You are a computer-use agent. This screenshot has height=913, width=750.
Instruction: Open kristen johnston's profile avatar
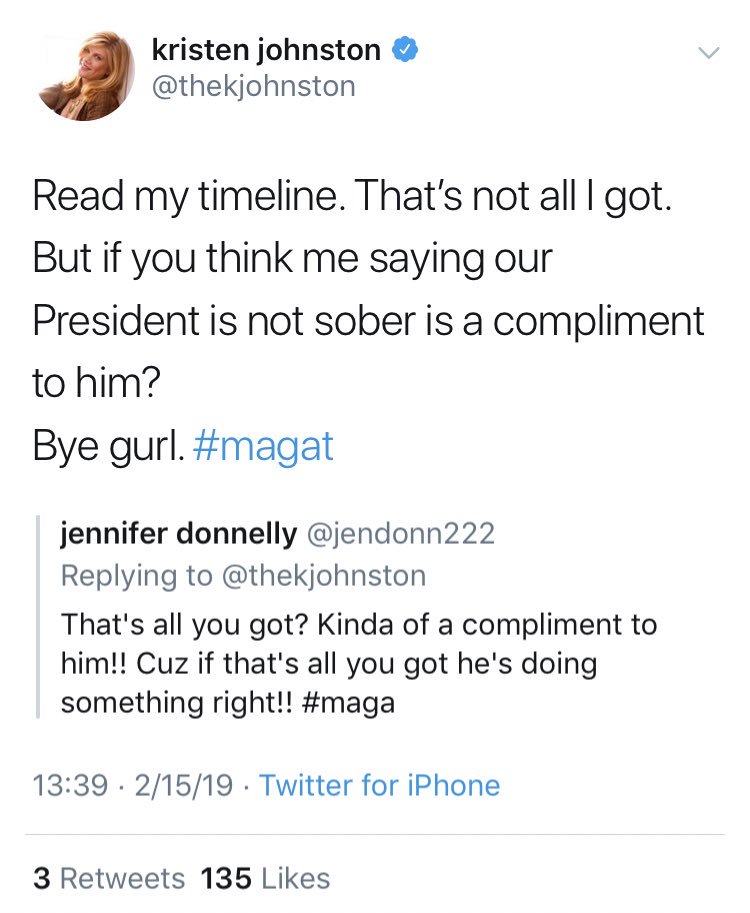click(x=85, y=76)
